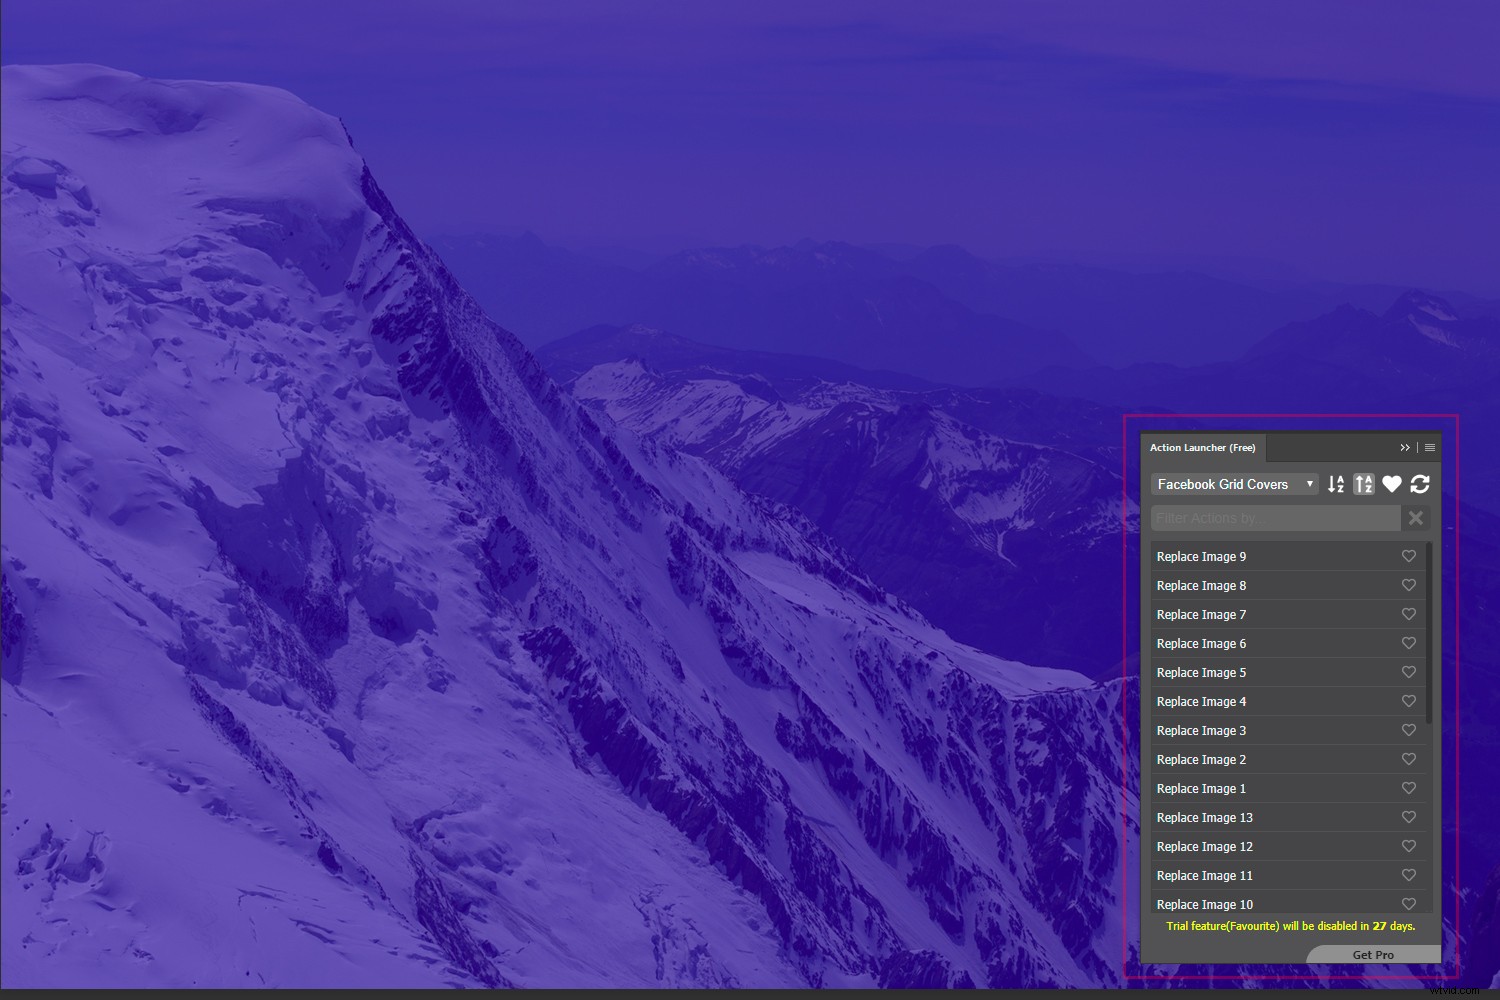Refresh the actions list with the refresh icon

(1420, 484)
